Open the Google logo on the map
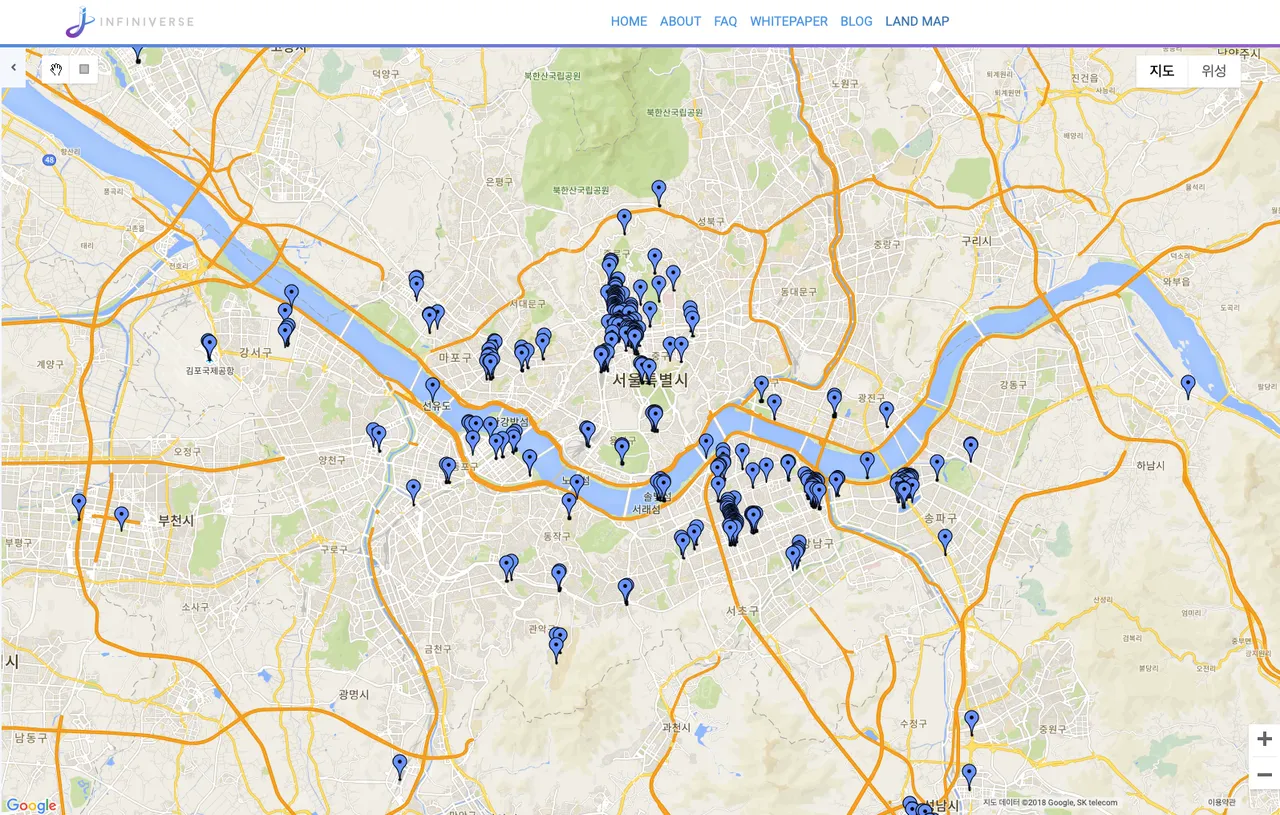The width and height of the screenshot is (1280, 815). click(31, 806)
